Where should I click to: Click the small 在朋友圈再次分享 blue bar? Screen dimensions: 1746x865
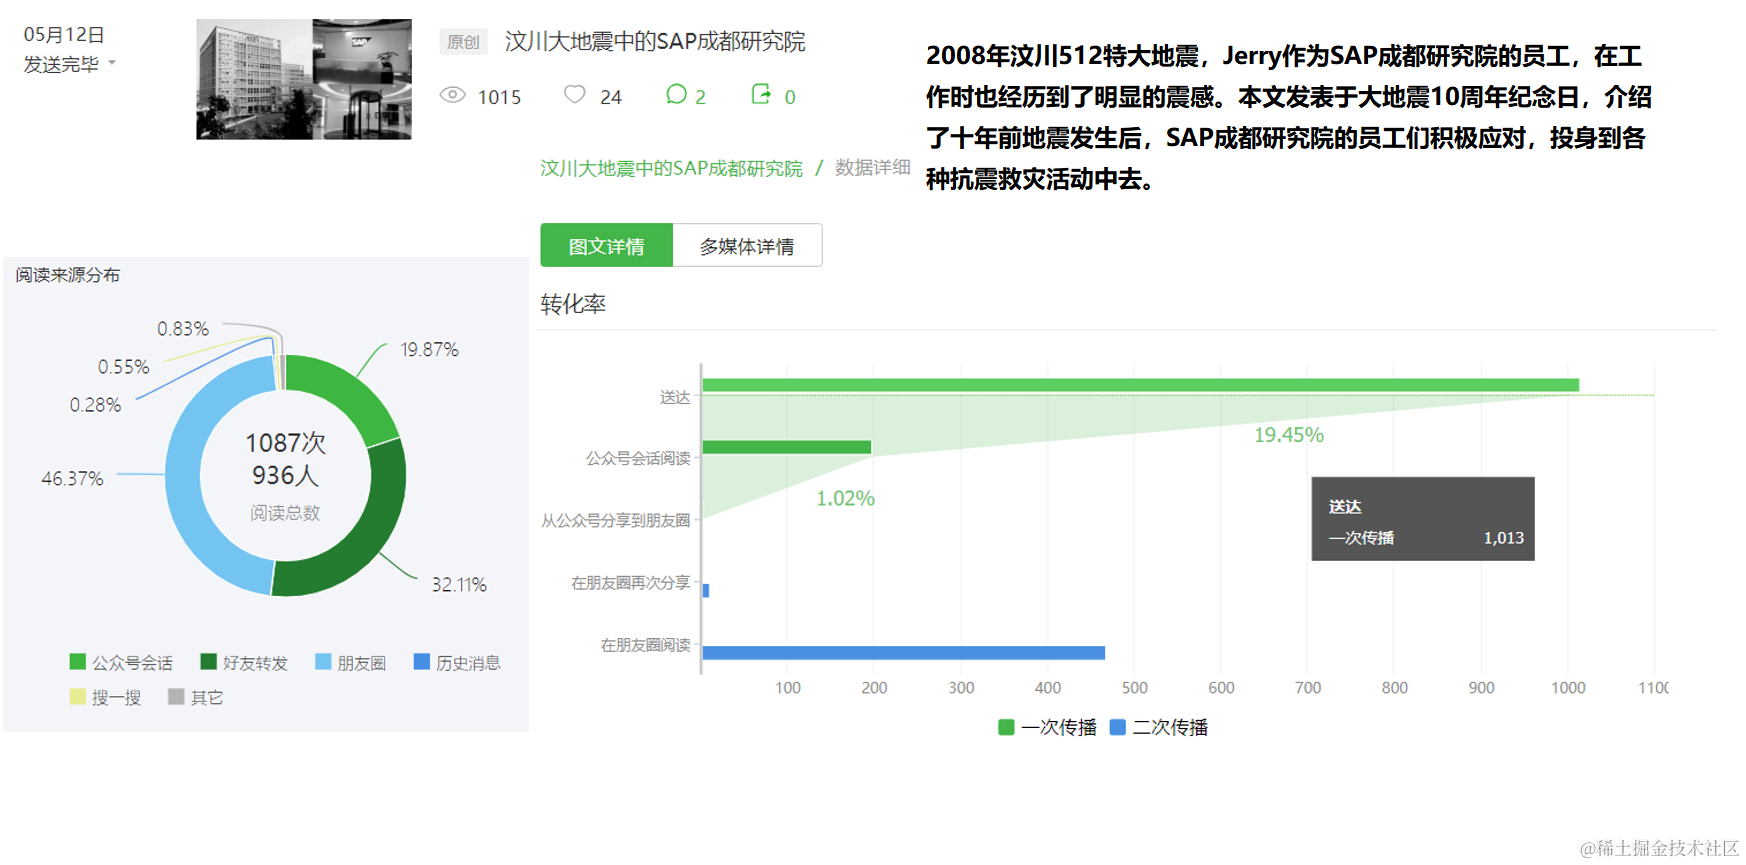pyautogui.click(x=706, y=591)
